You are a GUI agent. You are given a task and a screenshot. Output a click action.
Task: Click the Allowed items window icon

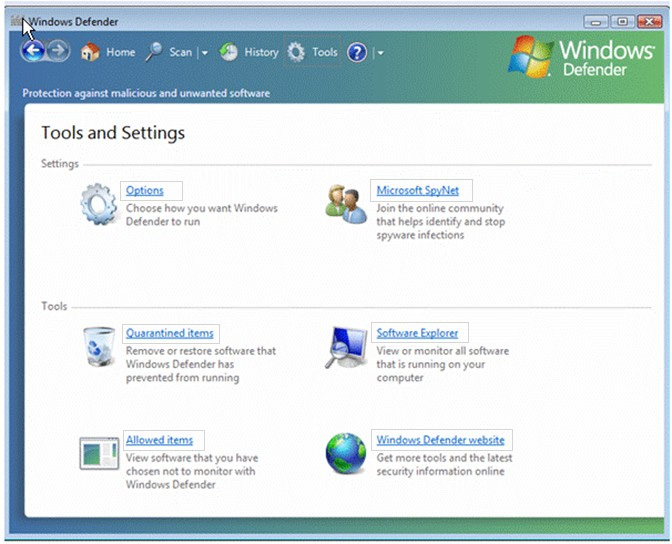coord(99,453)
